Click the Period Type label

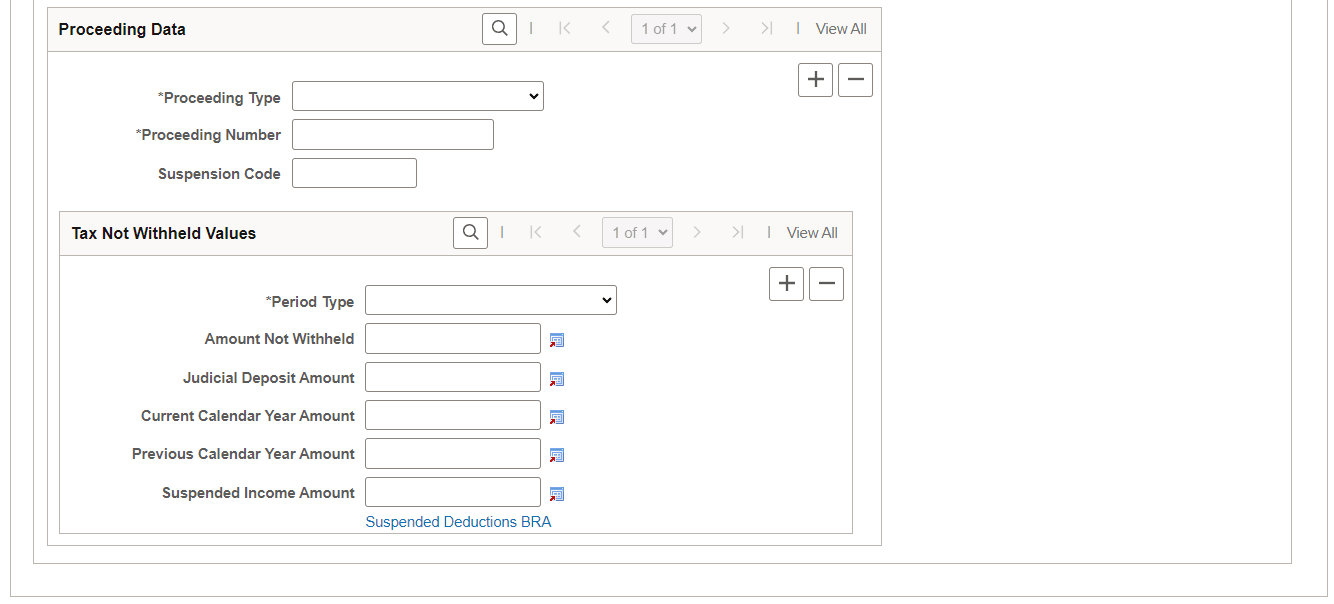tap(309, 302)
